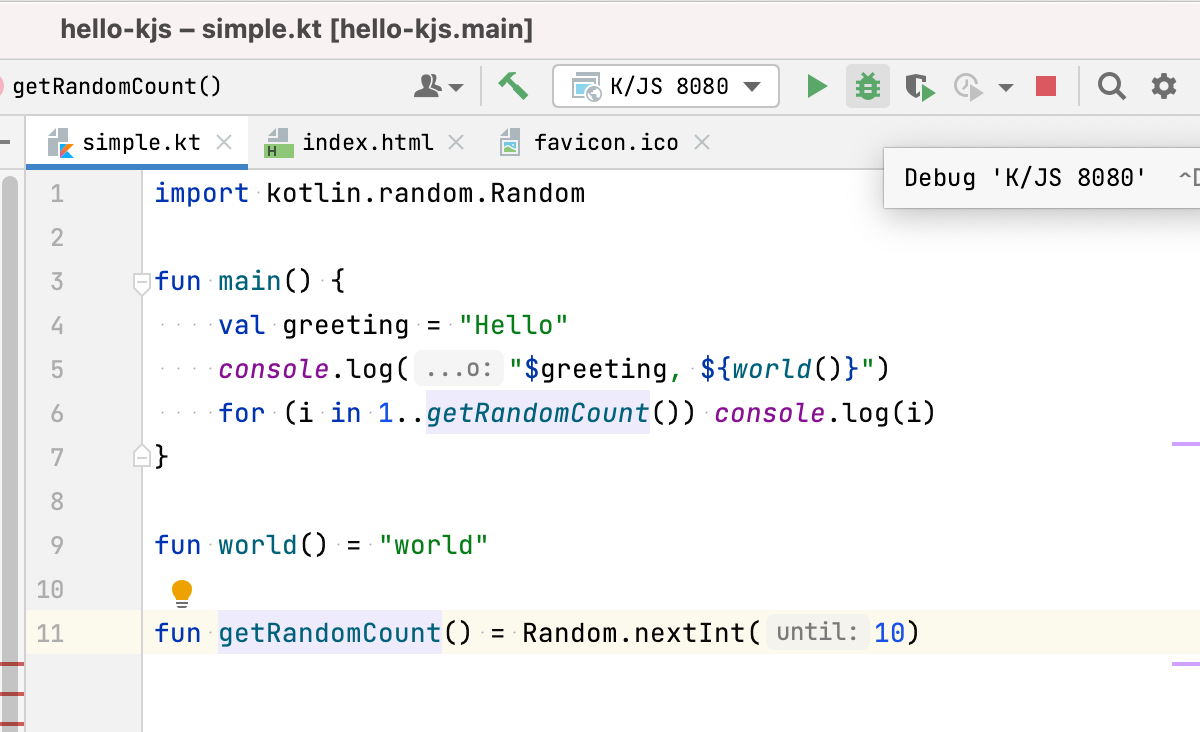Click the "until:" parameter hint
Viewport: 1200px width, 732px height.
pyautogui.click(x=817, y=633)
